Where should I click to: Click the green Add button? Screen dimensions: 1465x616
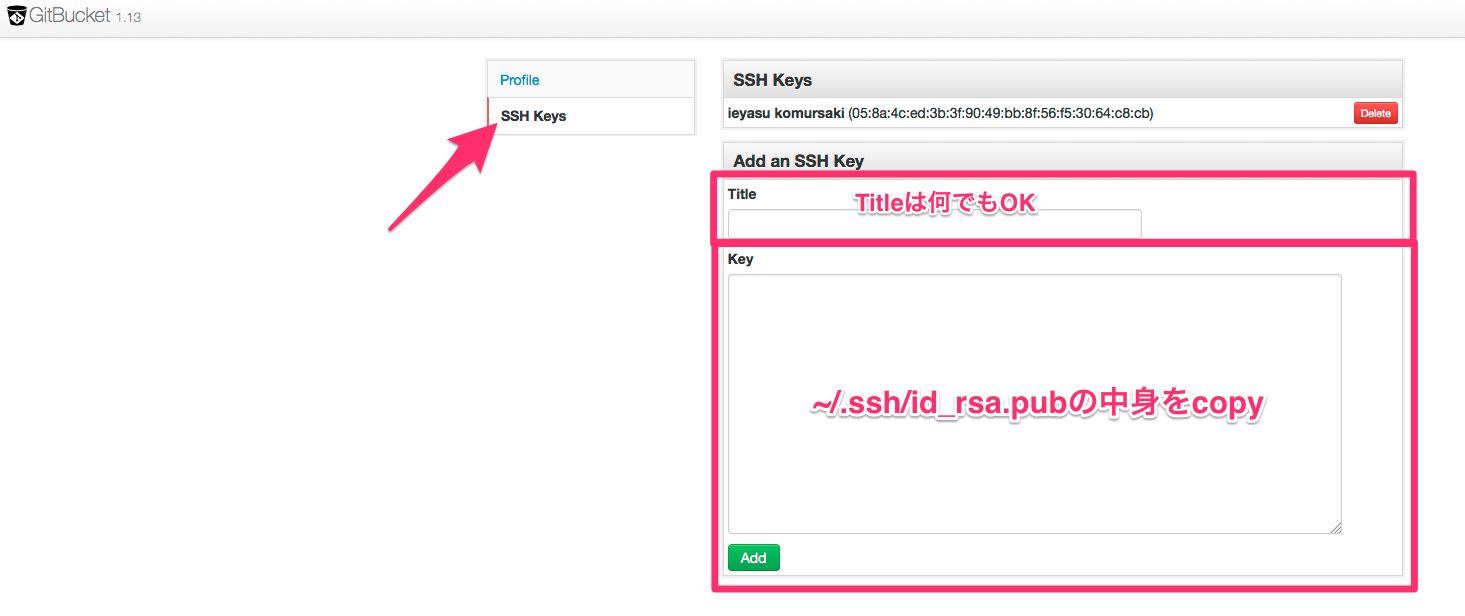(x=753, y=557)
